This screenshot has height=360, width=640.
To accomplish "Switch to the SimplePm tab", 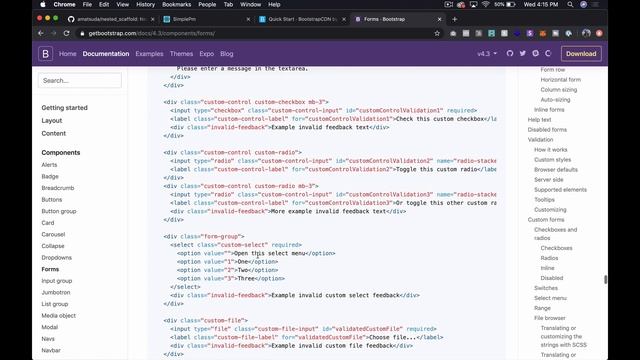I will (207, 19).
